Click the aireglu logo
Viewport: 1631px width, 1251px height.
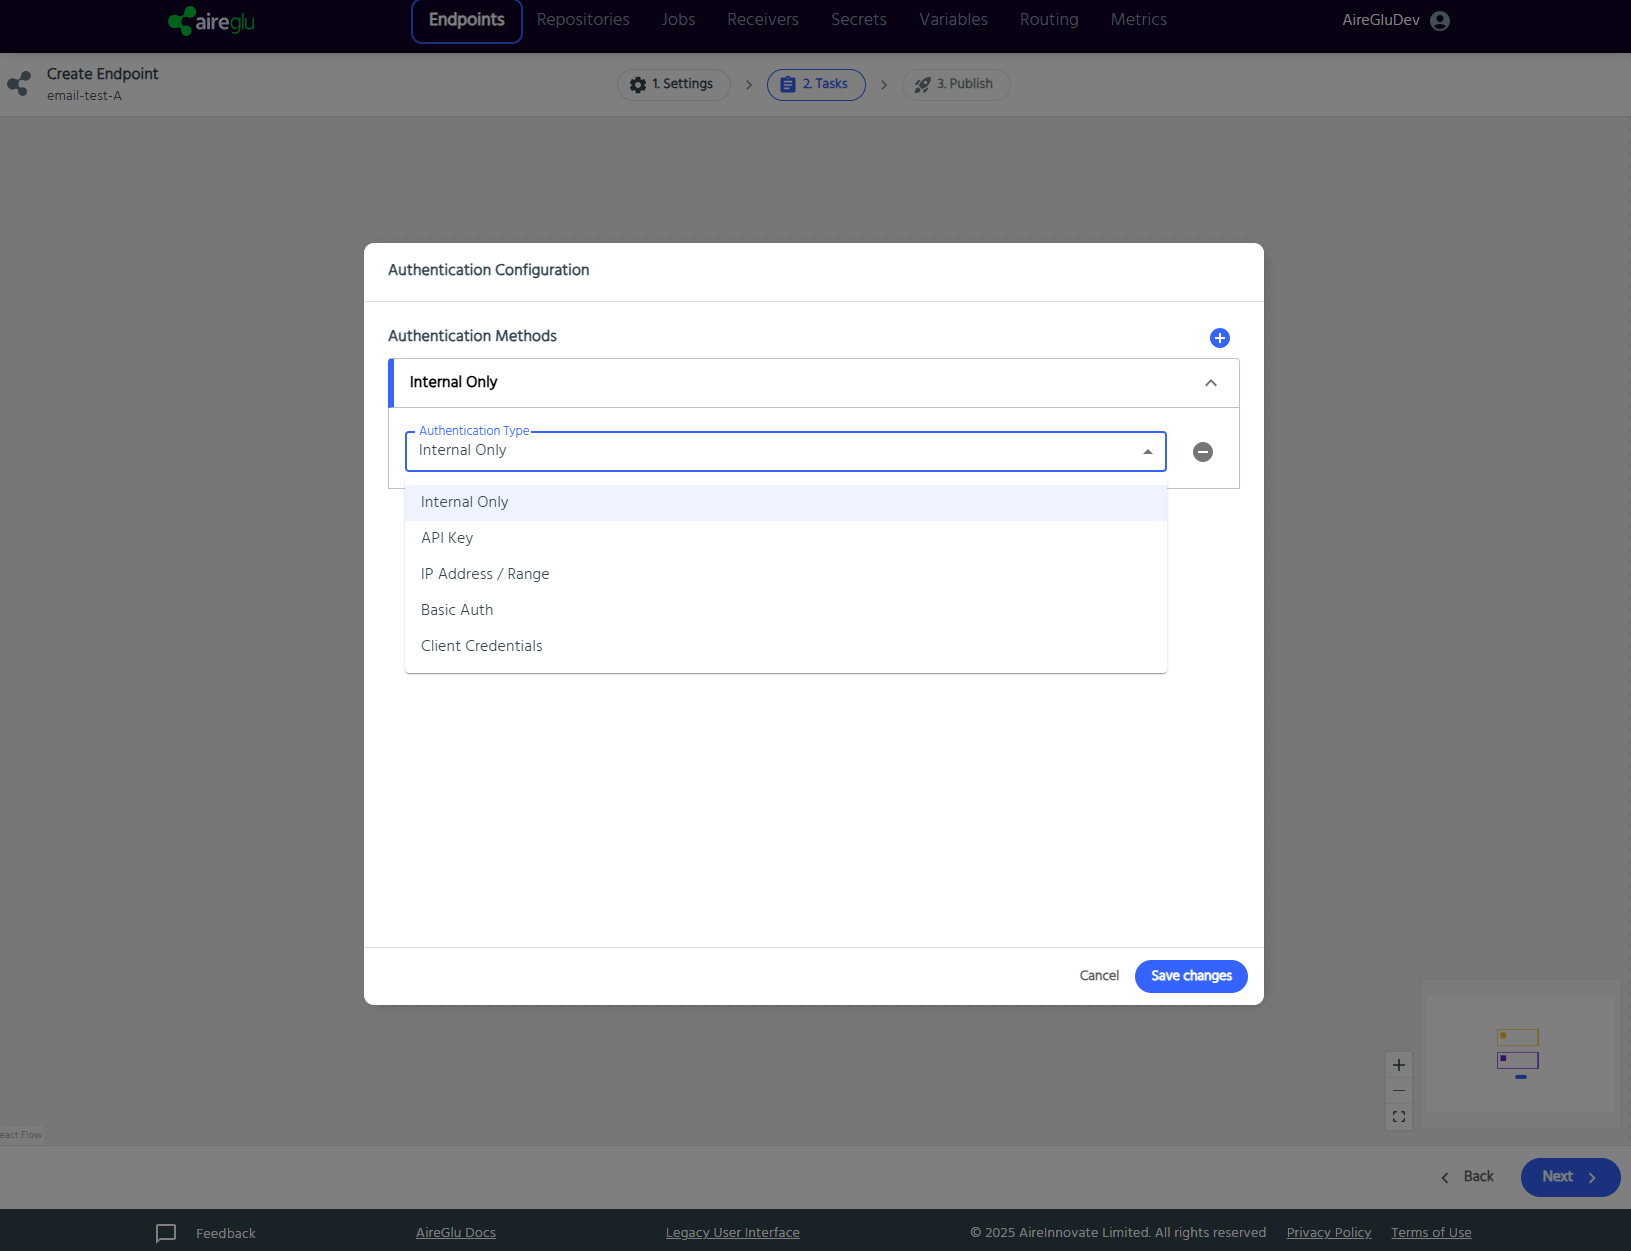point(211,20)
